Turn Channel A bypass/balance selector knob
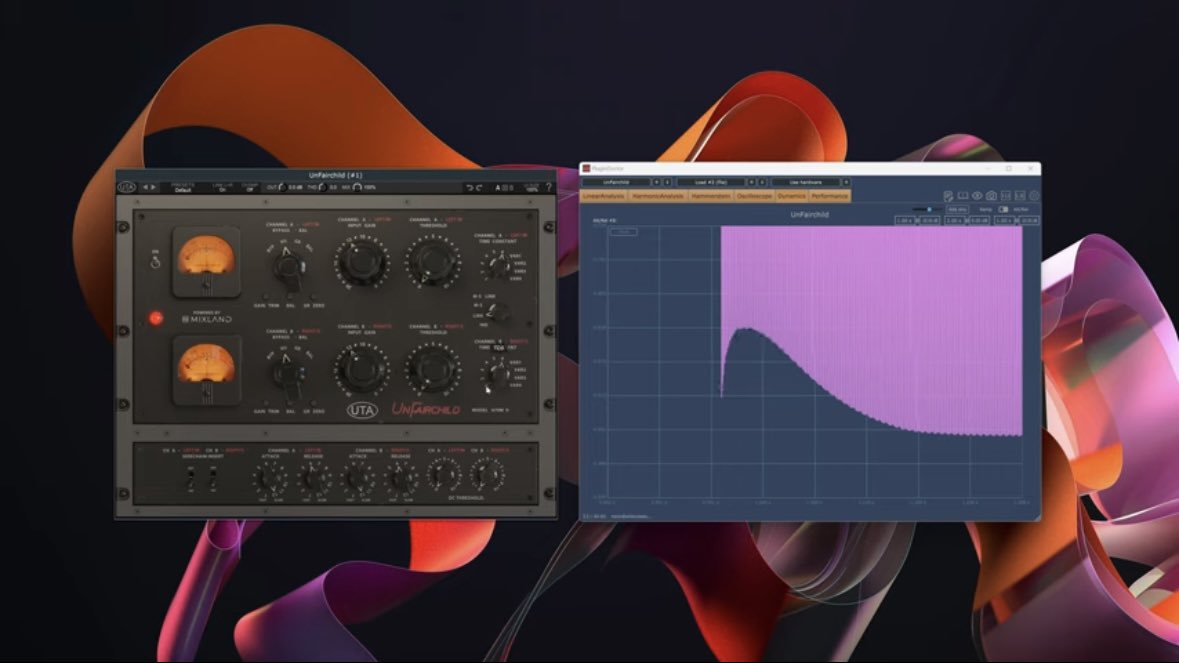 tap(288, 266)
